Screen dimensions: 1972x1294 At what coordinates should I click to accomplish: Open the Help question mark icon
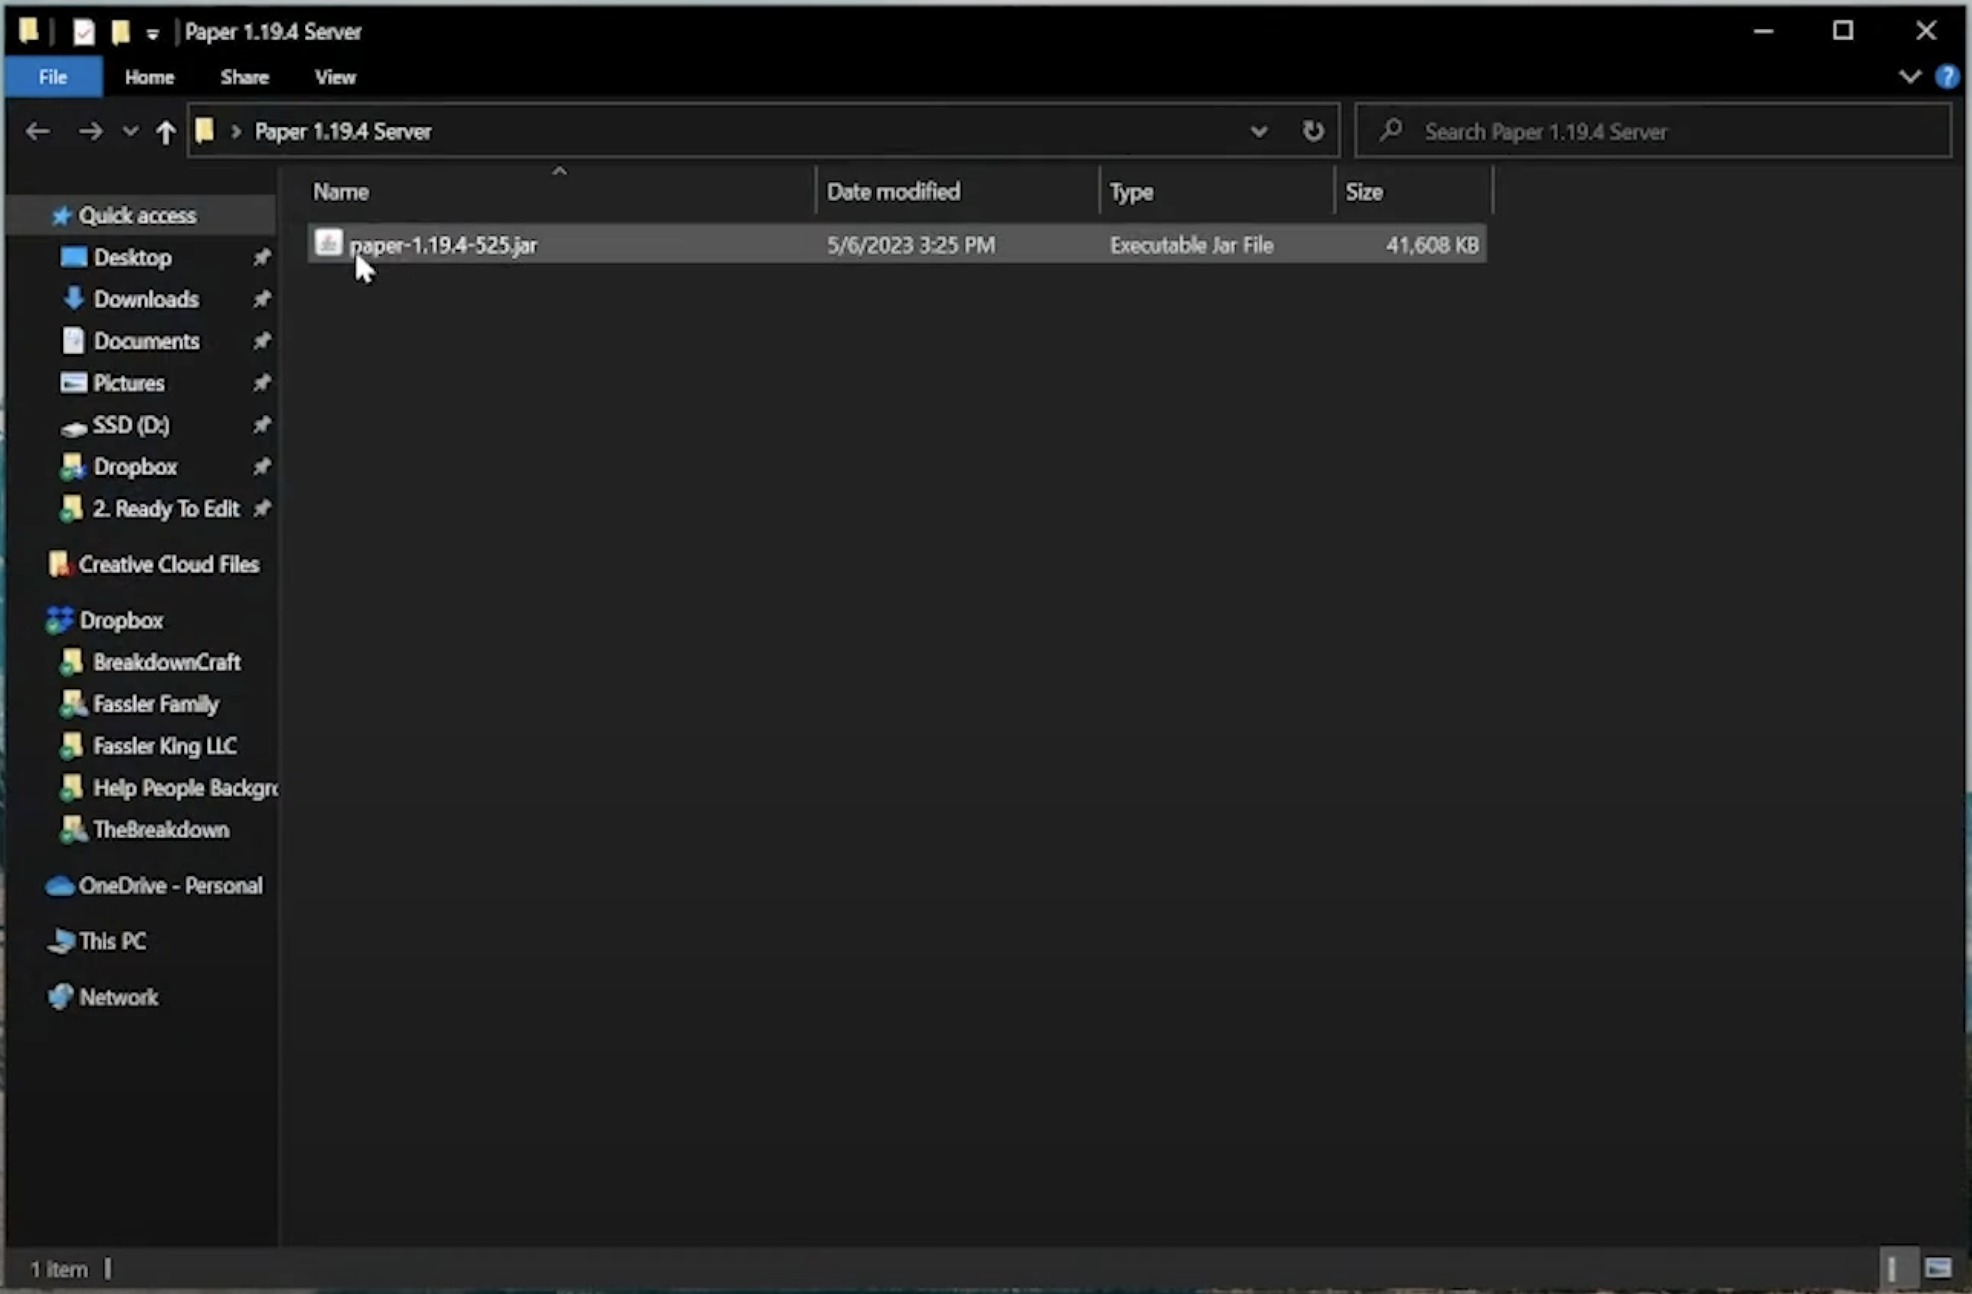1946,77
